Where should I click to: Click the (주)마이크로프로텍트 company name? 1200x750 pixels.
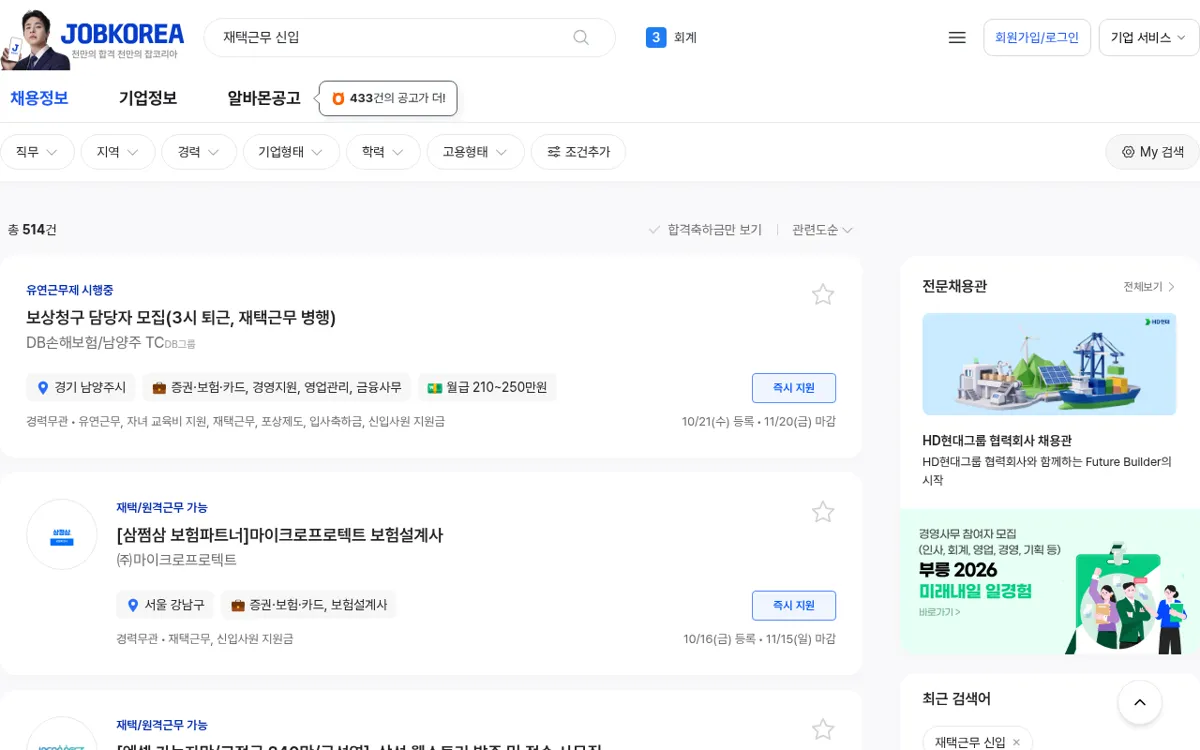[x=176, y=560]
